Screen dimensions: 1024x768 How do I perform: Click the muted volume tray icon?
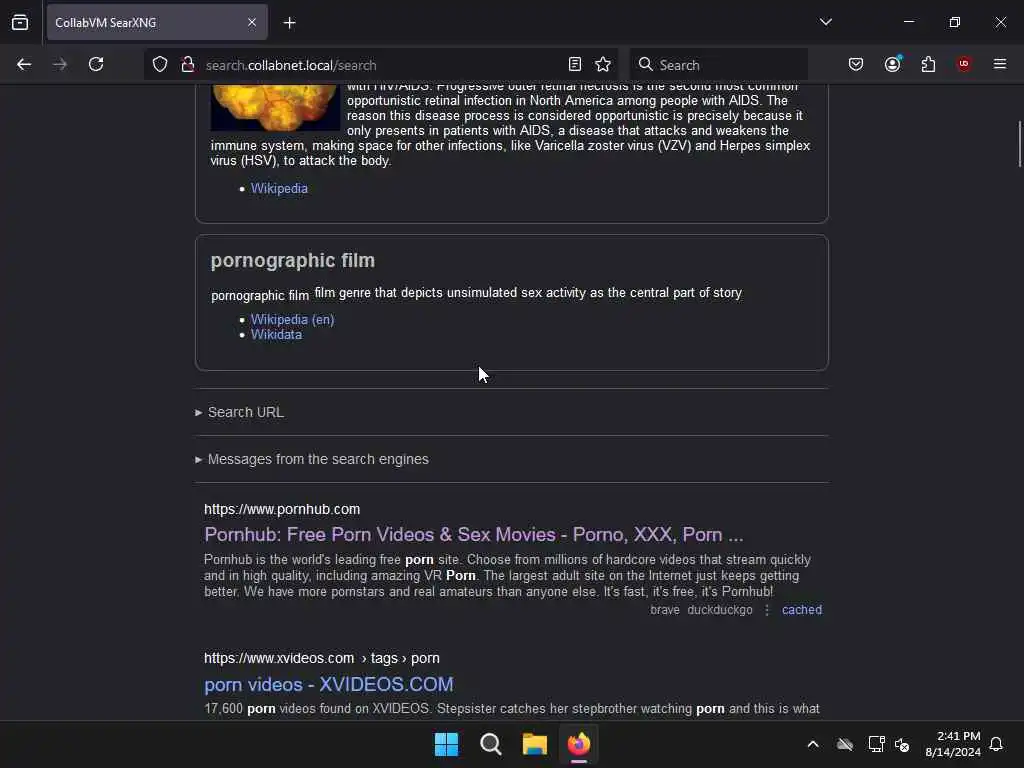click(903, 744)
